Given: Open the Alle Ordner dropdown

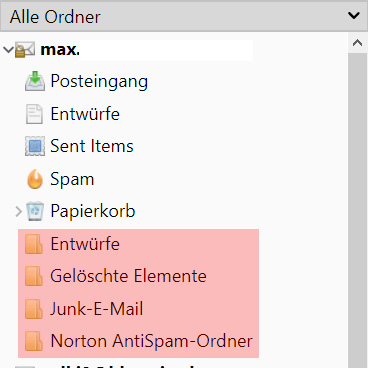Looking at the screenshot, I should coord(184,16).
